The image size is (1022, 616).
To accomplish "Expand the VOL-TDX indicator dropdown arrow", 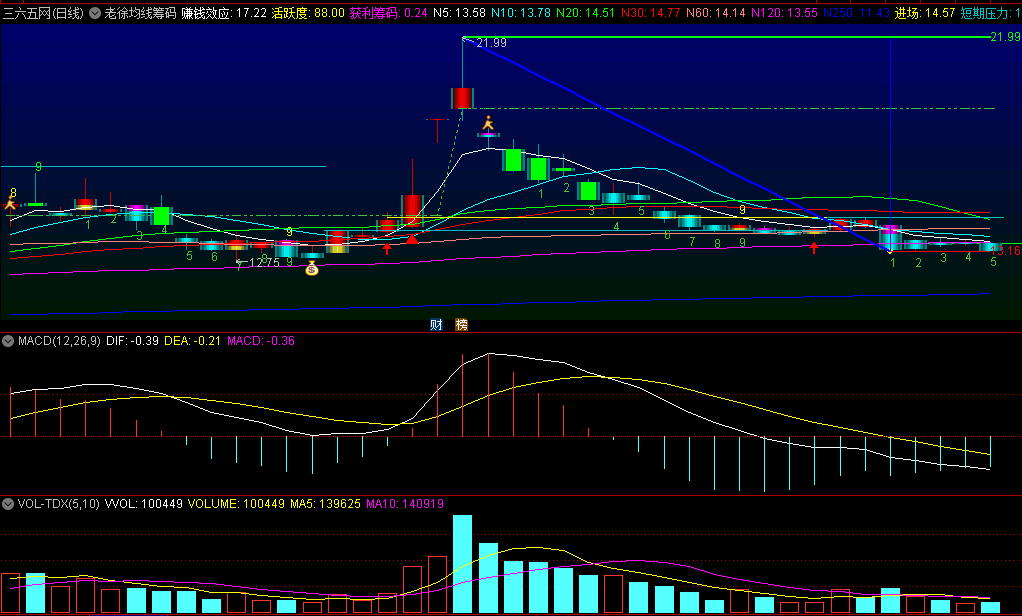I will click(8, 504).
